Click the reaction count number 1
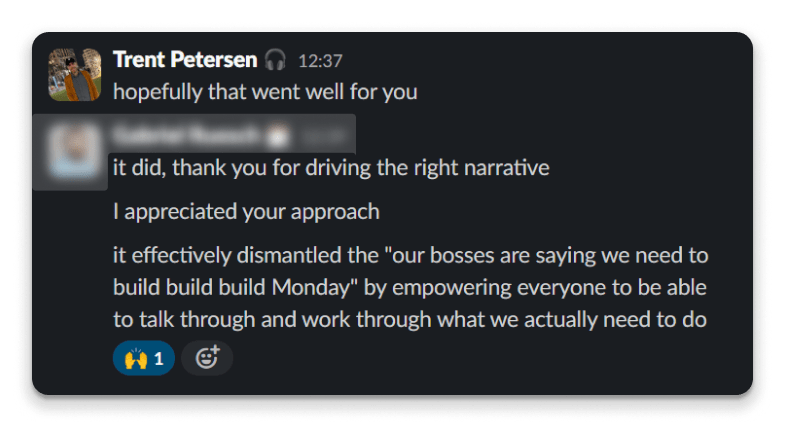The width and height of the screenshot is (785, 427). tap(158, 357)
